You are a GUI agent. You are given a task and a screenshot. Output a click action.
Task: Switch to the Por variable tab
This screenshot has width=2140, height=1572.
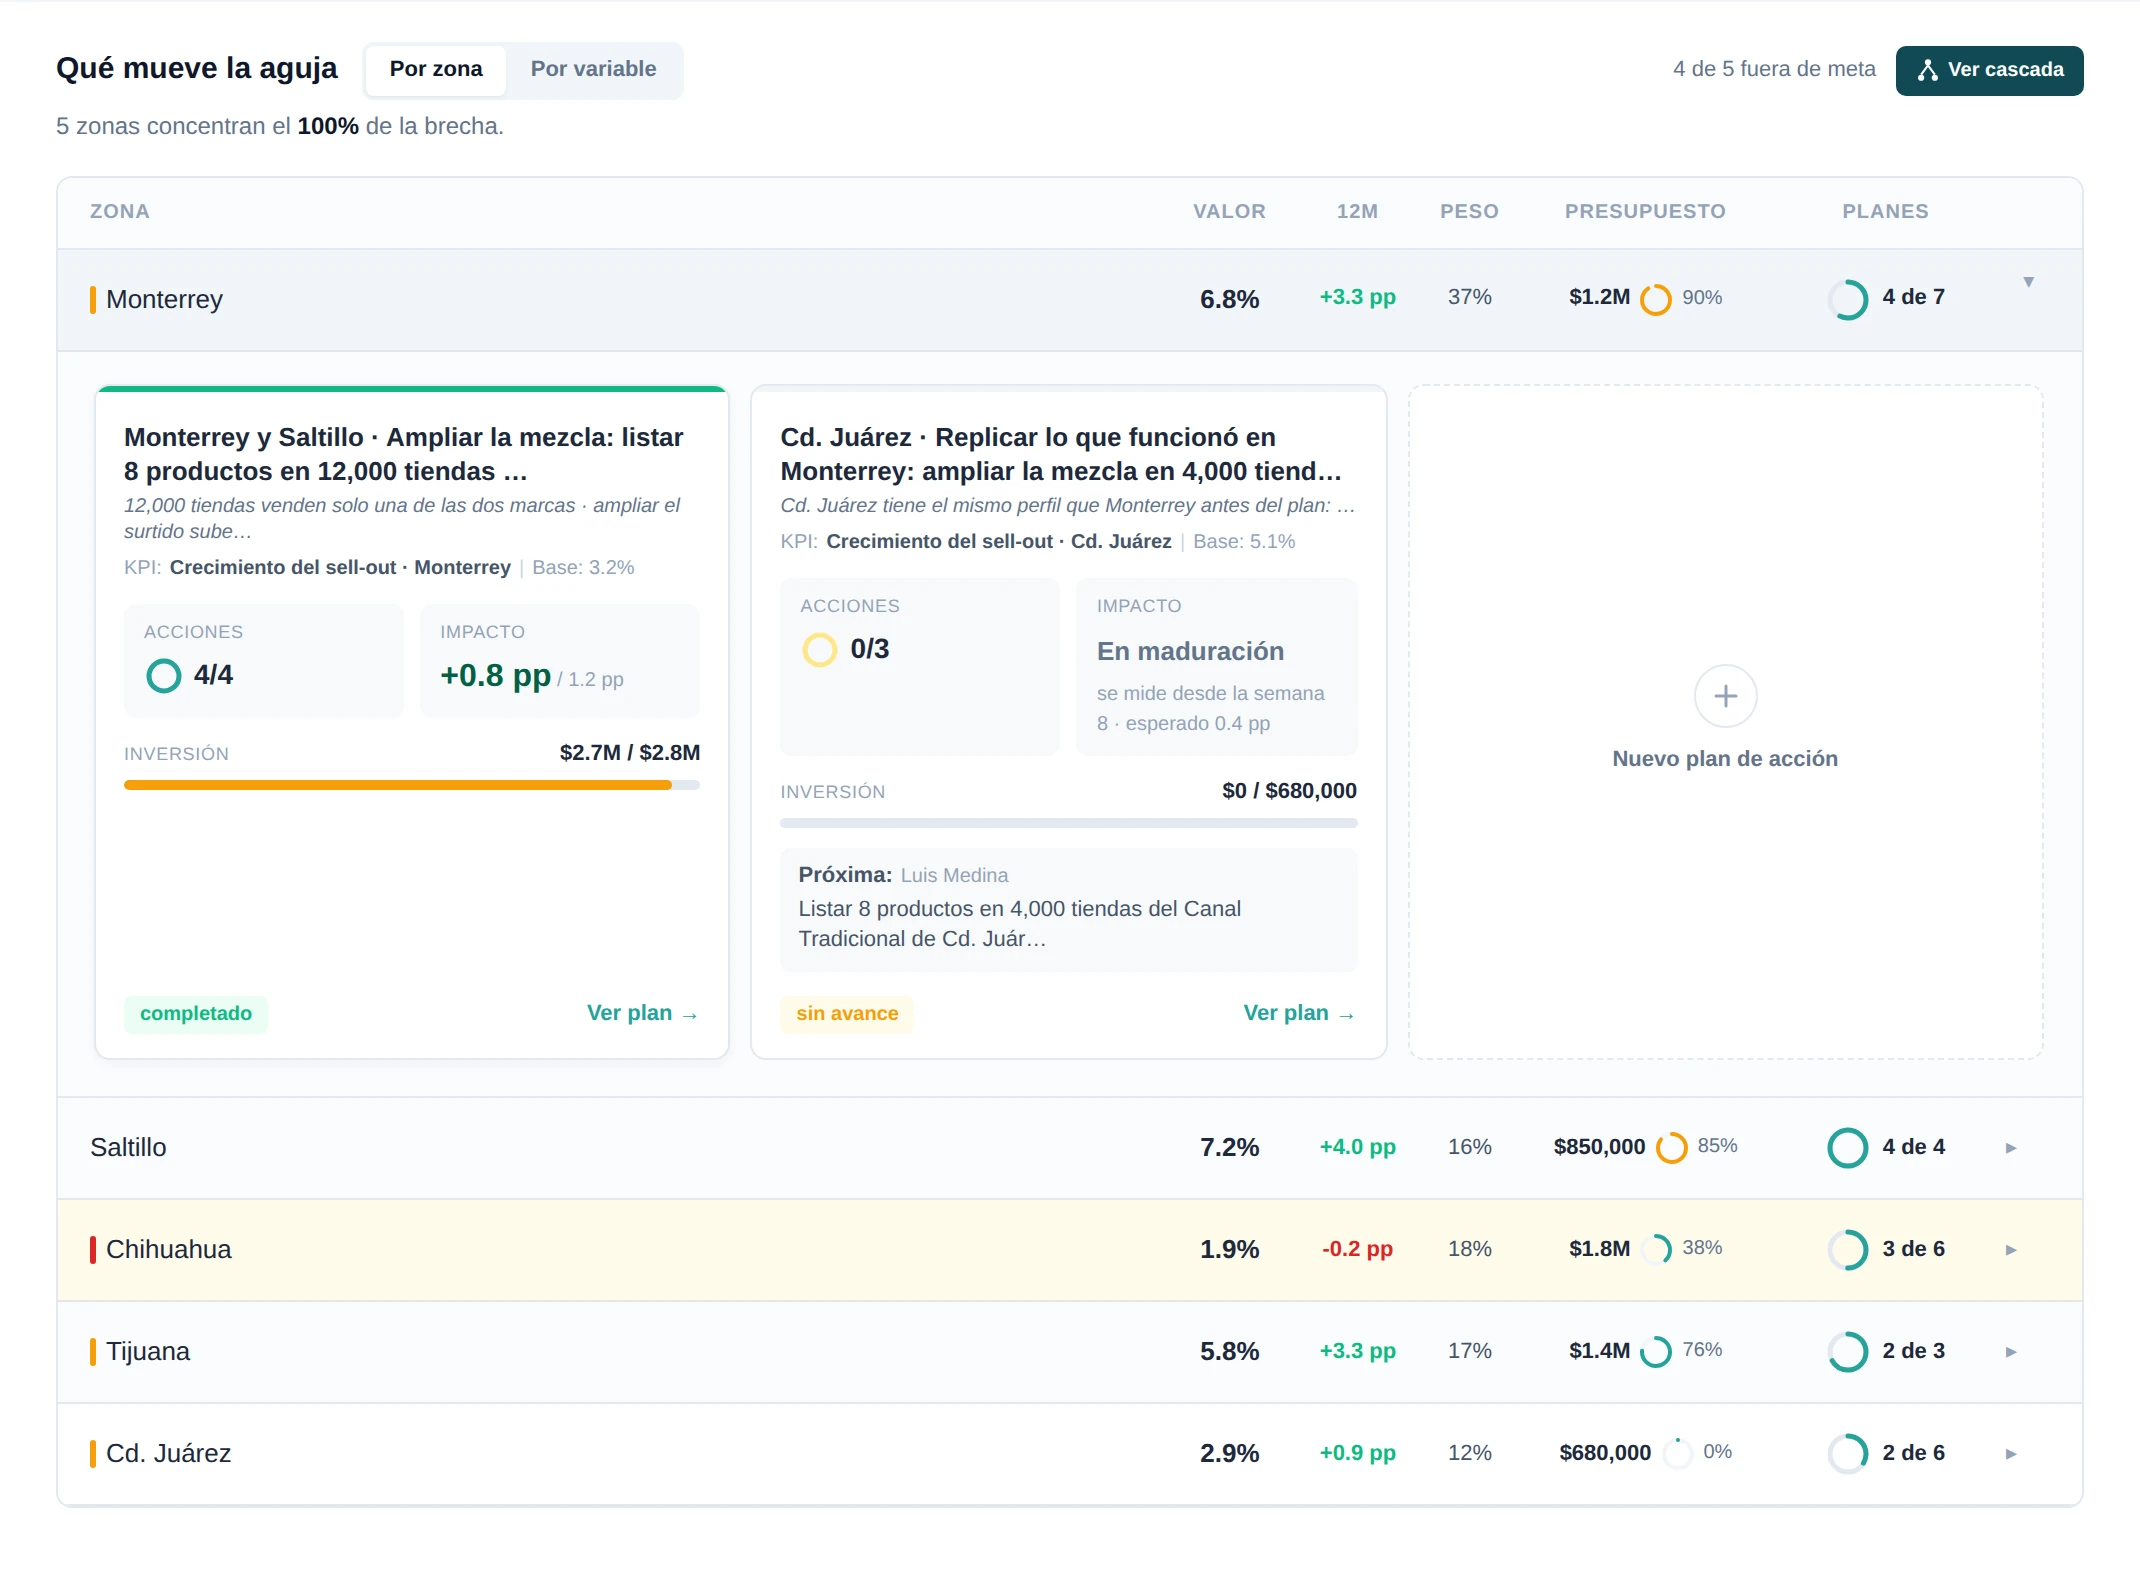click(x=593, y=69)
